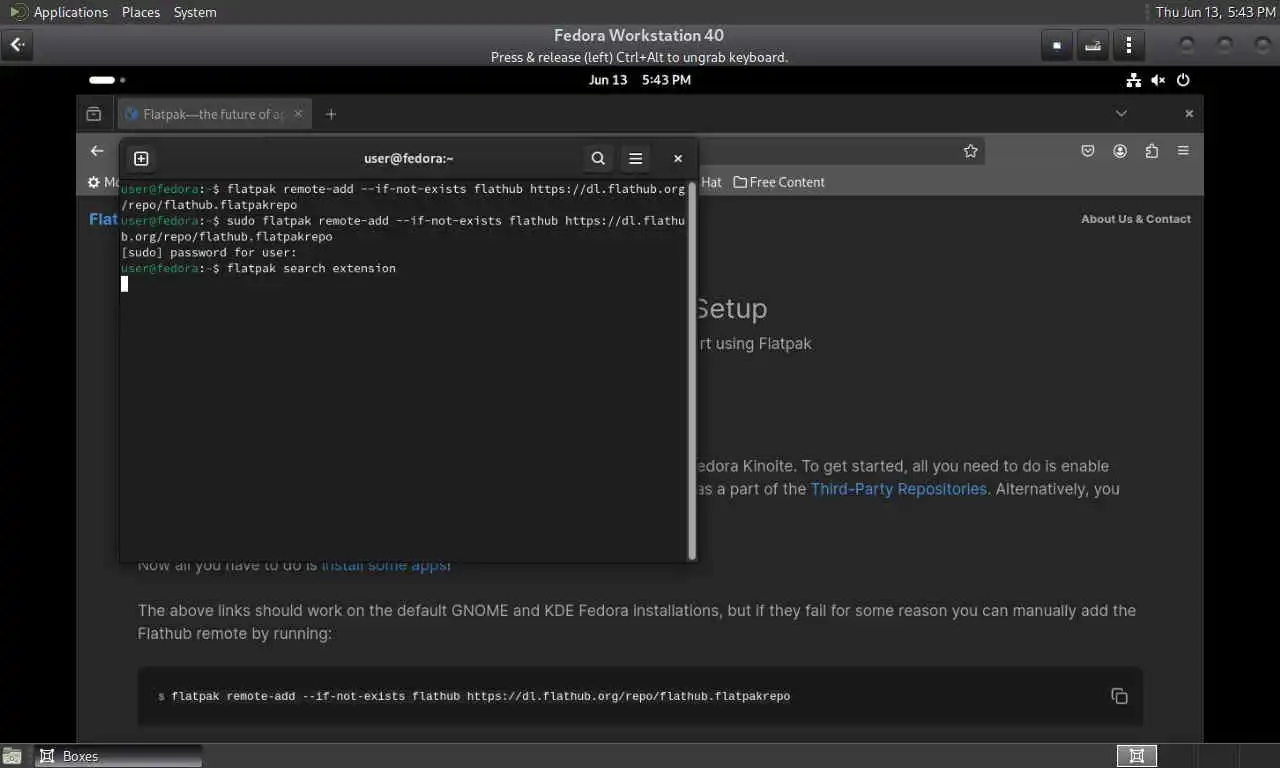Click the Fedora muted volume icon
The height and width of the screenshot is (768, 1280).
[x=1158, y=80]
